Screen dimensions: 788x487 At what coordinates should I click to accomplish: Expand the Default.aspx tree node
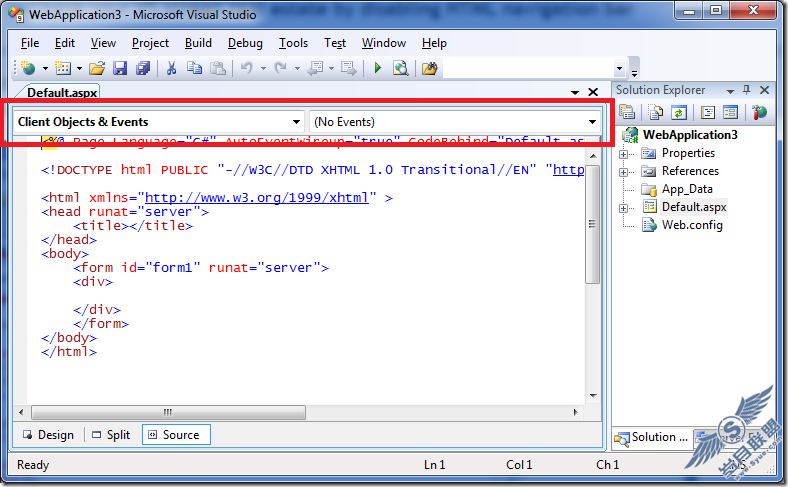[x=623, y=208]
